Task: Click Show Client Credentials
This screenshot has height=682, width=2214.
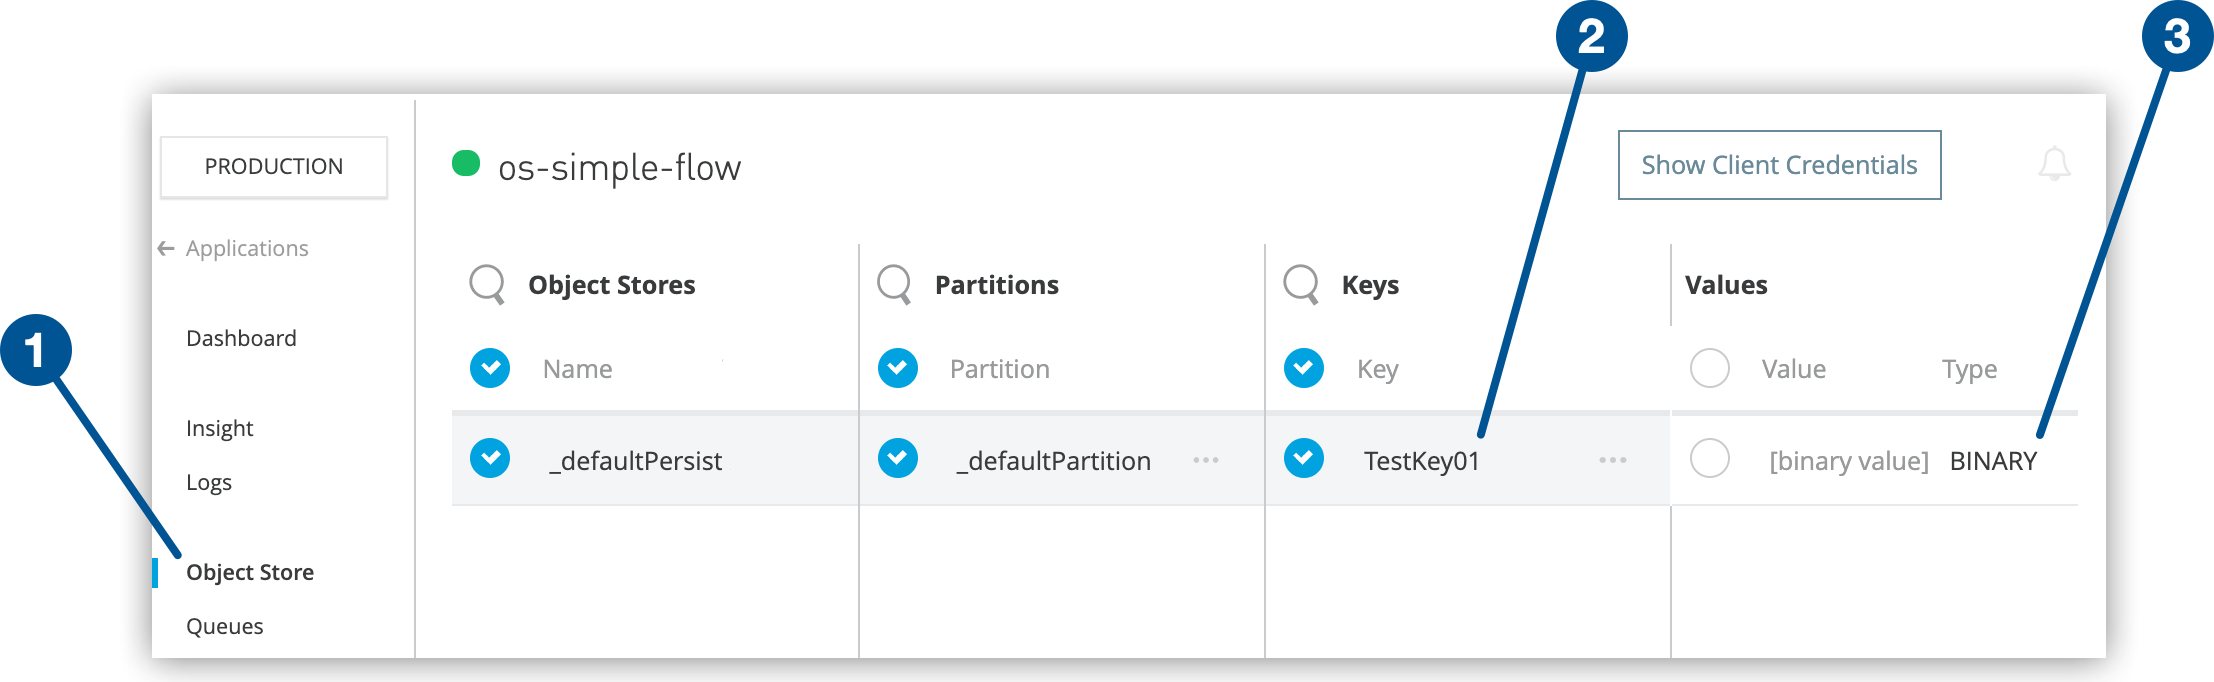Action: pyautogui.click(x=1778, y=165)
